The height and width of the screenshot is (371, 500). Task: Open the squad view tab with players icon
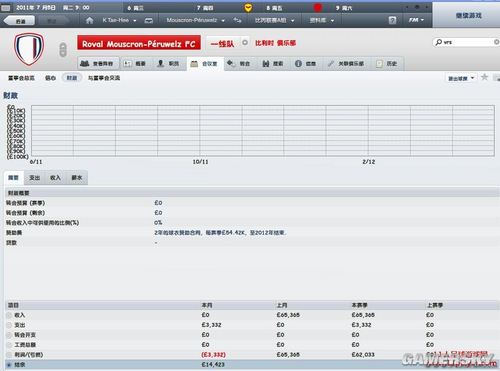tap(97, 63)
